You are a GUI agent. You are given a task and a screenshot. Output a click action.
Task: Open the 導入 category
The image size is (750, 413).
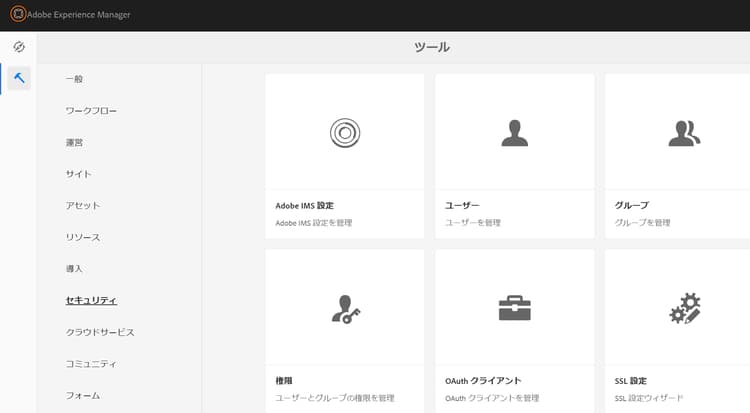[74, 268]
